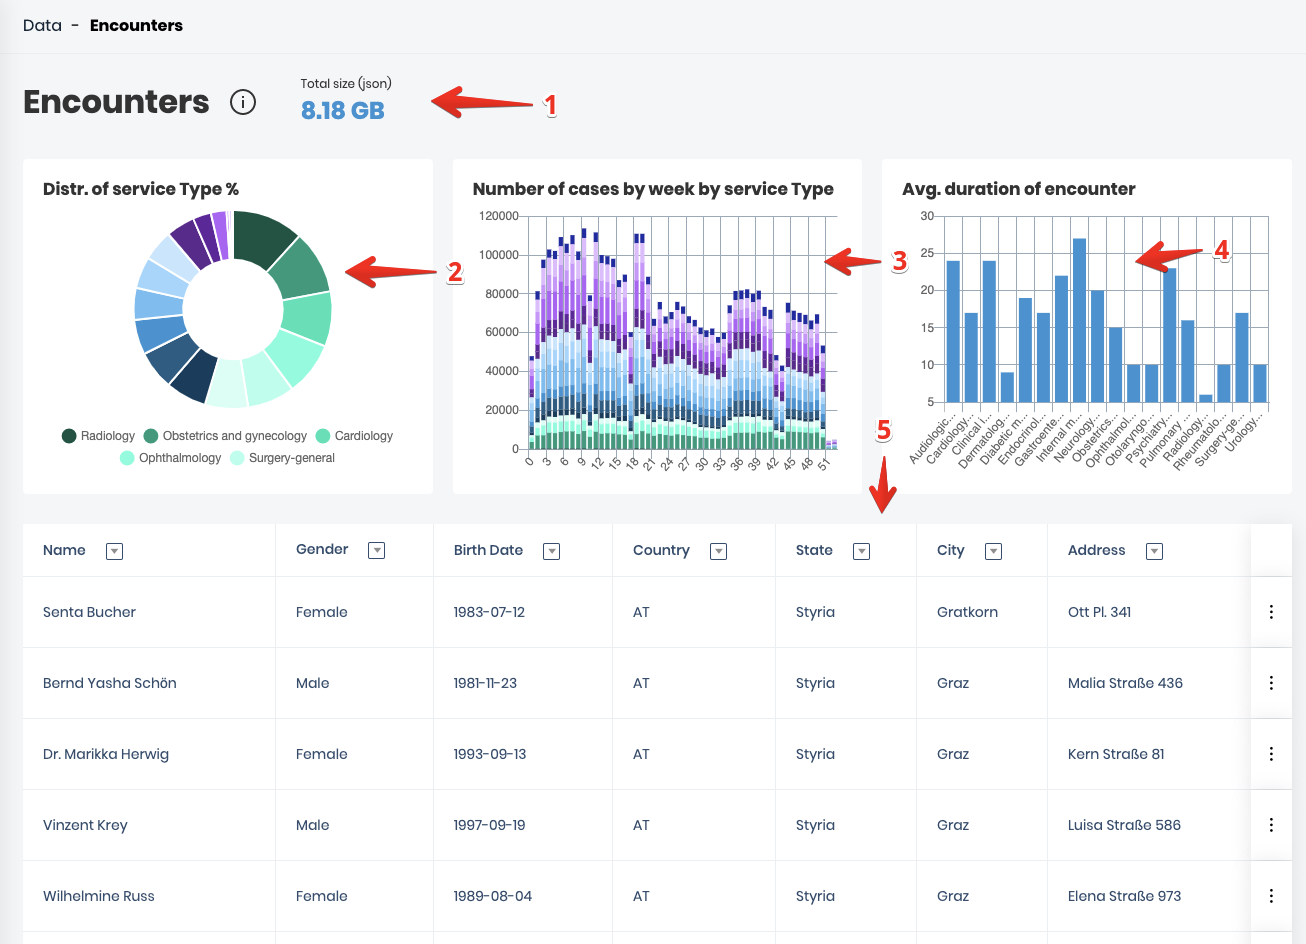This screenshot has height=944, width=1306.
Task: Click Avg. duration of encounter chart title
Action: [x=1018, y=189]
